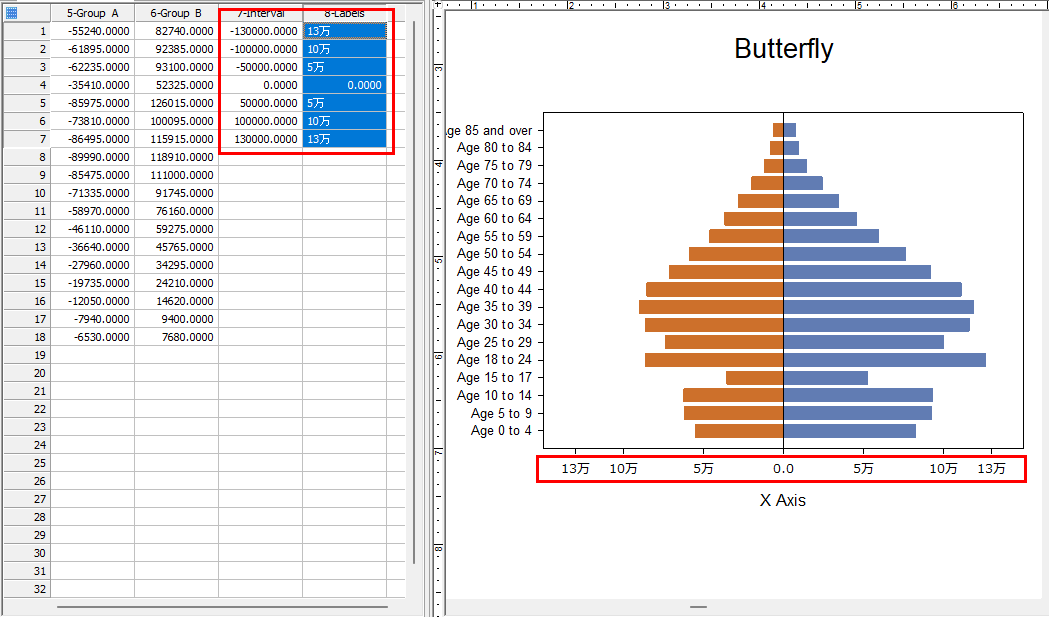1049x617 pixels.
Task: Click the graph page horizontal scrollbar thumb
Action: click(x=698, y=607)
